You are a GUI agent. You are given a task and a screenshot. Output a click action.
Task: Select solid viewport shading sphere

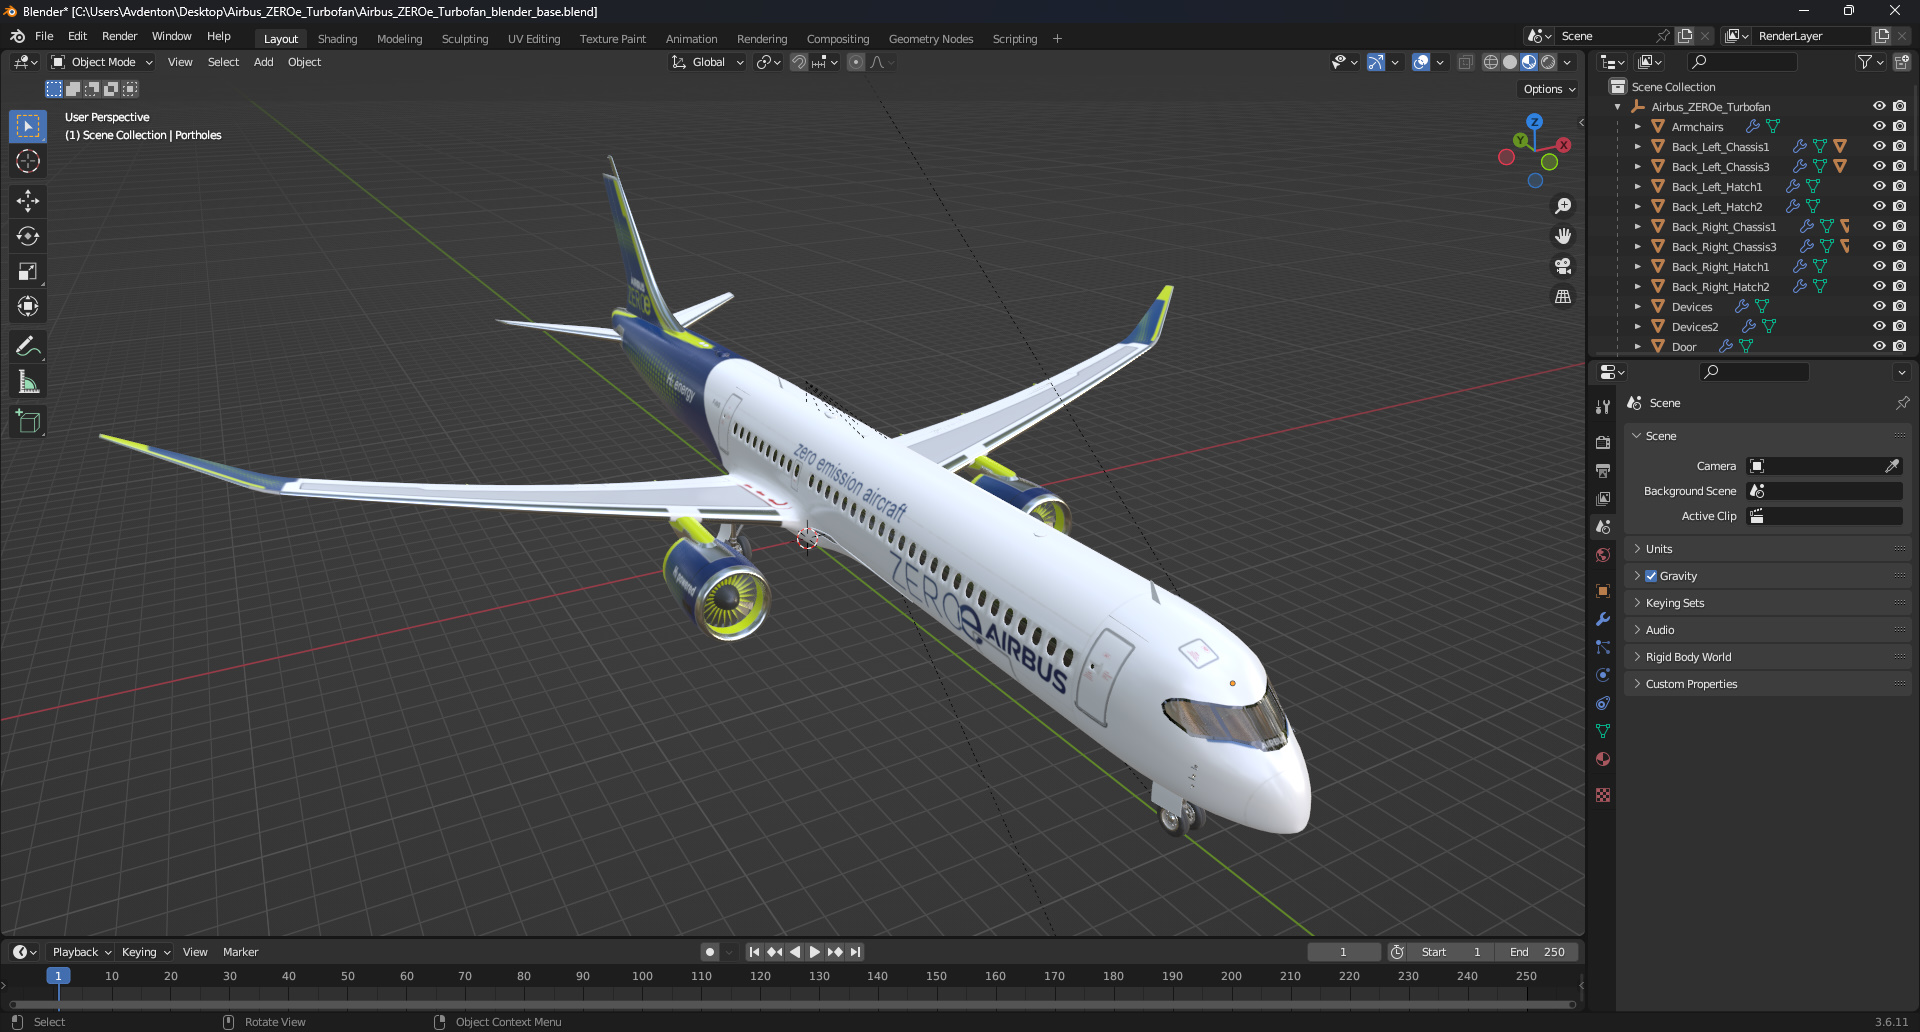tap(1510, 62)
